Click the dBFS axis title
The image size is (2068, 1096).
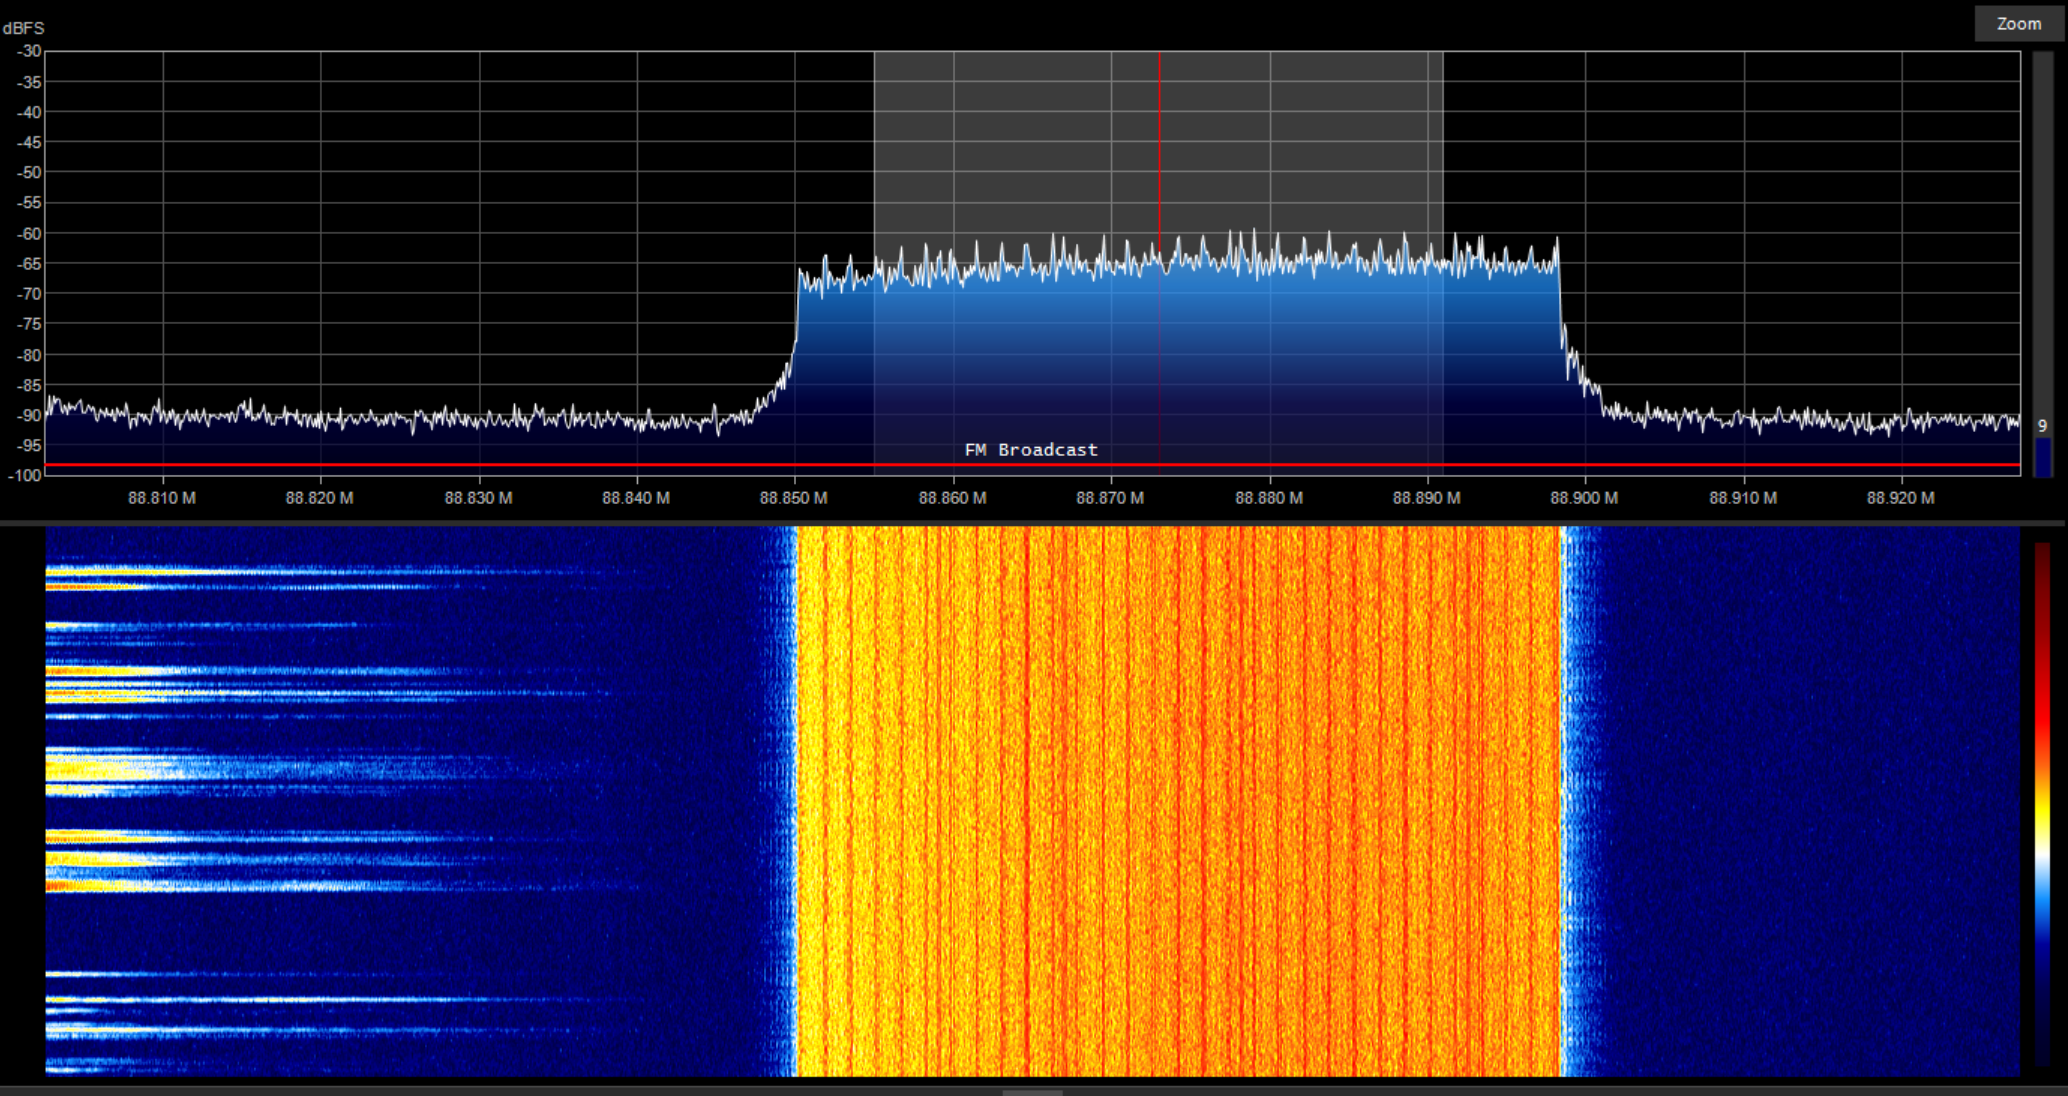tap(23, 28)
